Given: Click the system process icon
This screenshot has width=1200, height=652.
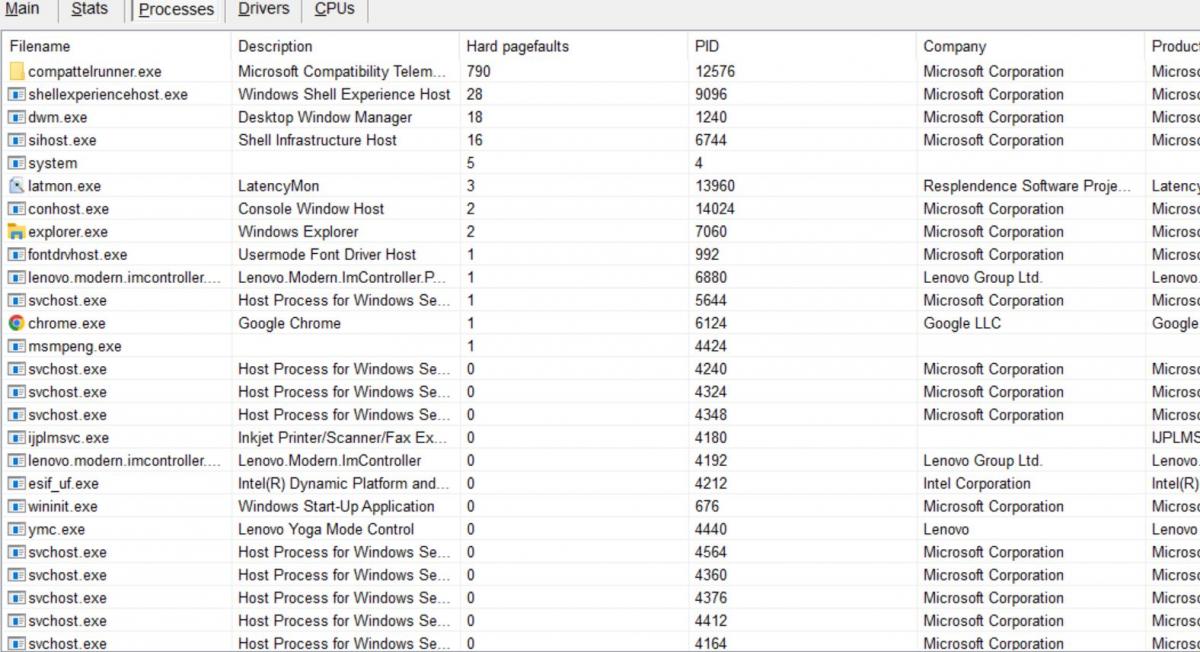Looking at the screenshot, I should point(17,164).
